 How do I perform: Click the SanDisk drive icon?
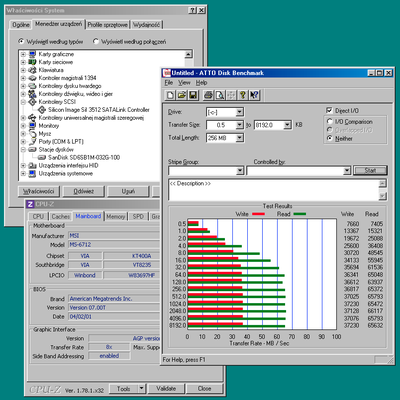(42, 157)
